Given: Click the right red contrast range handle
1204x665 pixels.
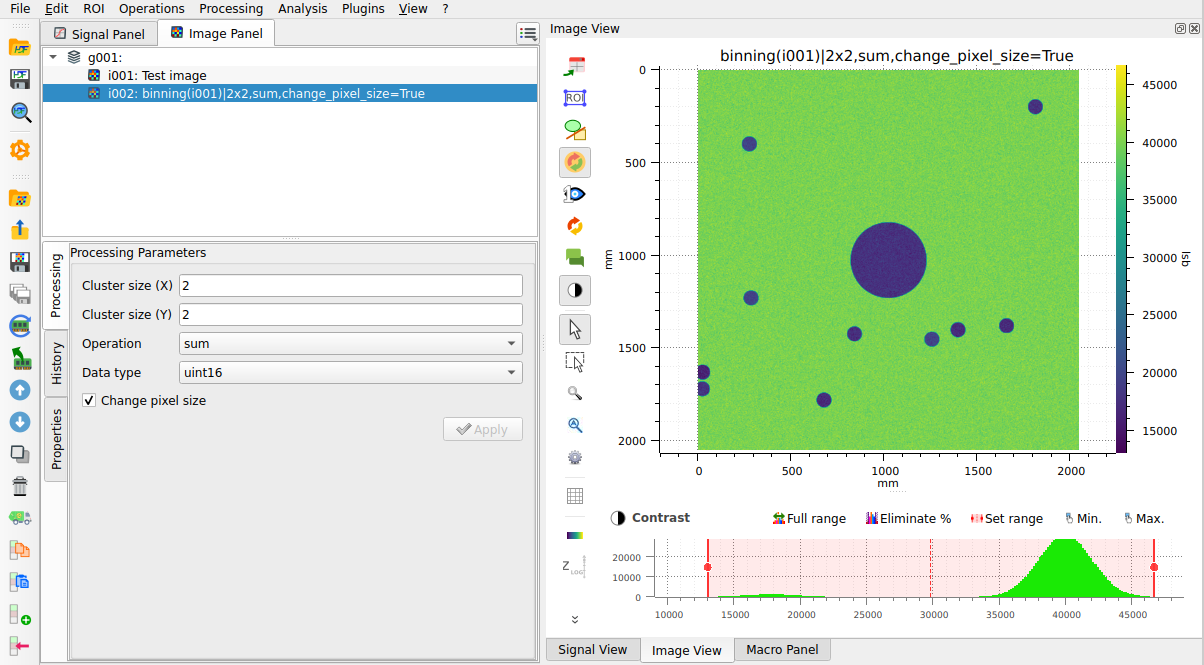Looking at the screenshot, I should [x=1154, y=567].
